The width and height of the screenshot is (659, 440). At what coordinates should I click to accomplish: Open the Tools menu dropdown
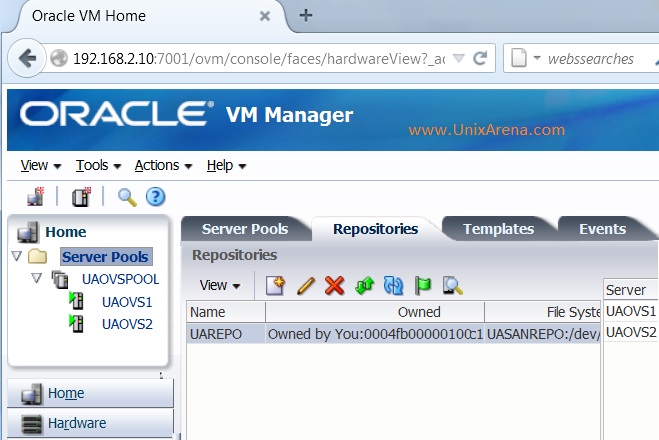point(98,166)
